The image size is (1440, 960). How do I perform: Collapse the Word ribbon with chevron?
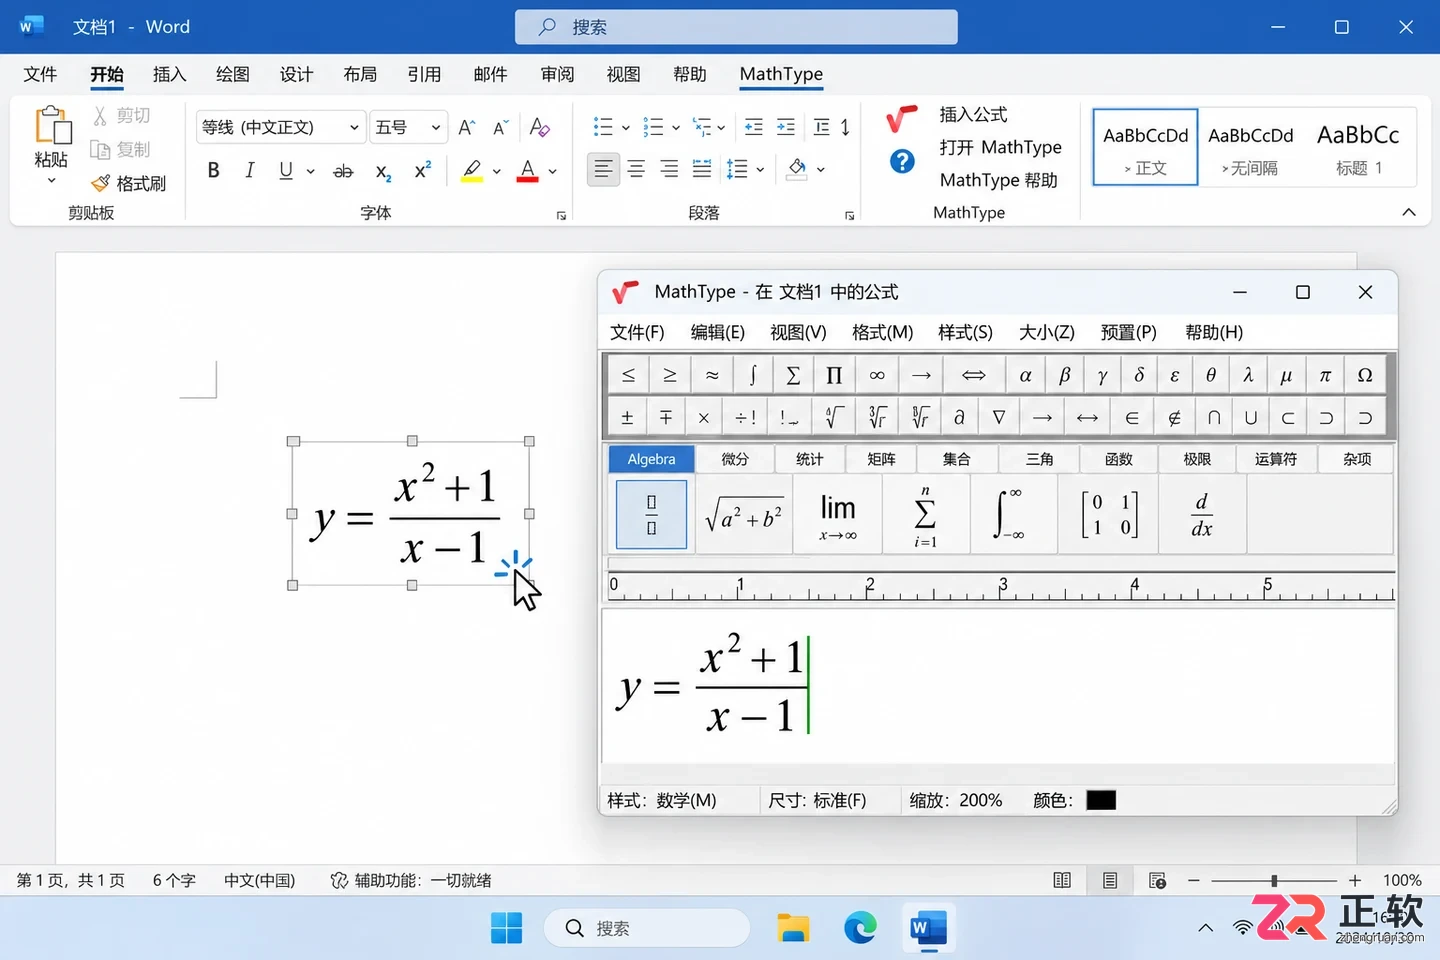(x=1409, y=212)
